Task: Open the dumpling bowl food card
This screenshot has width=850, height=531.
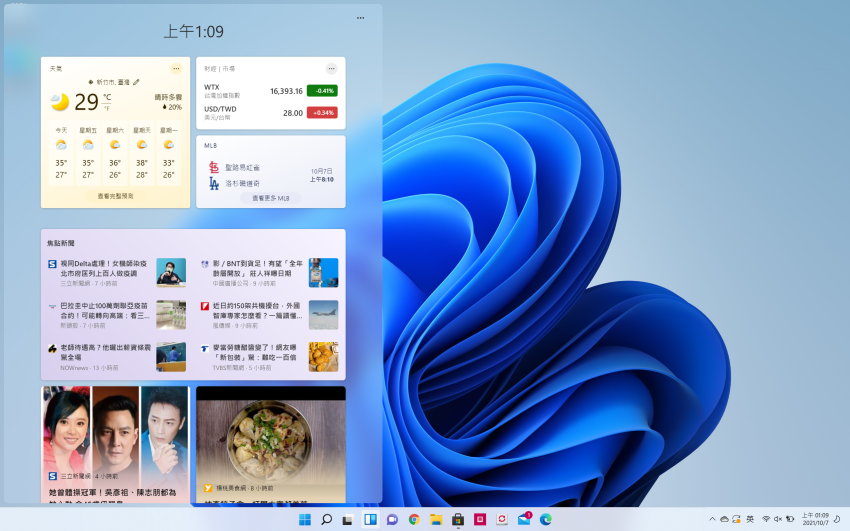Action: [271, 444]
